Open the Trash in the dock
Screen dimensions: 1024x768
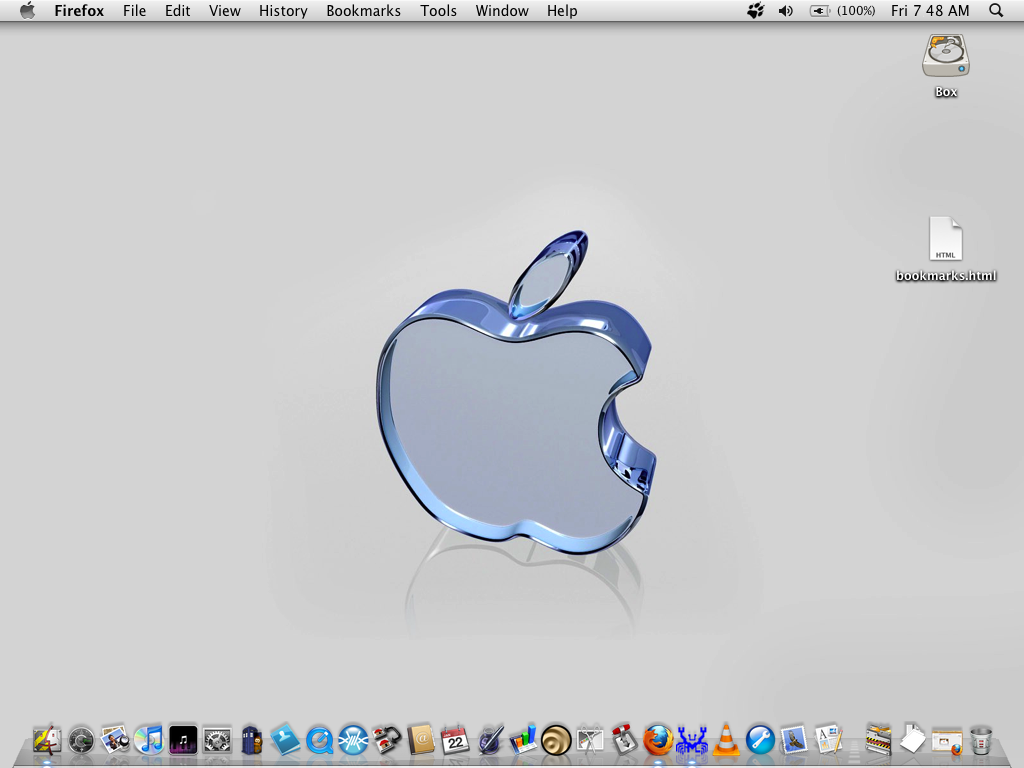pyautogui.click(x=981, y=741)
